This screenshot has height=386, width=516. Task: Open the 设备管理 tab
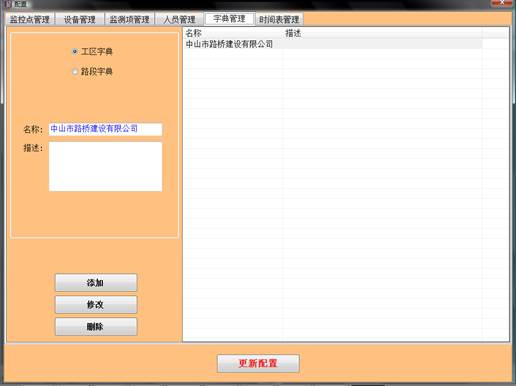pyautogui.click(x=80, y=19)
